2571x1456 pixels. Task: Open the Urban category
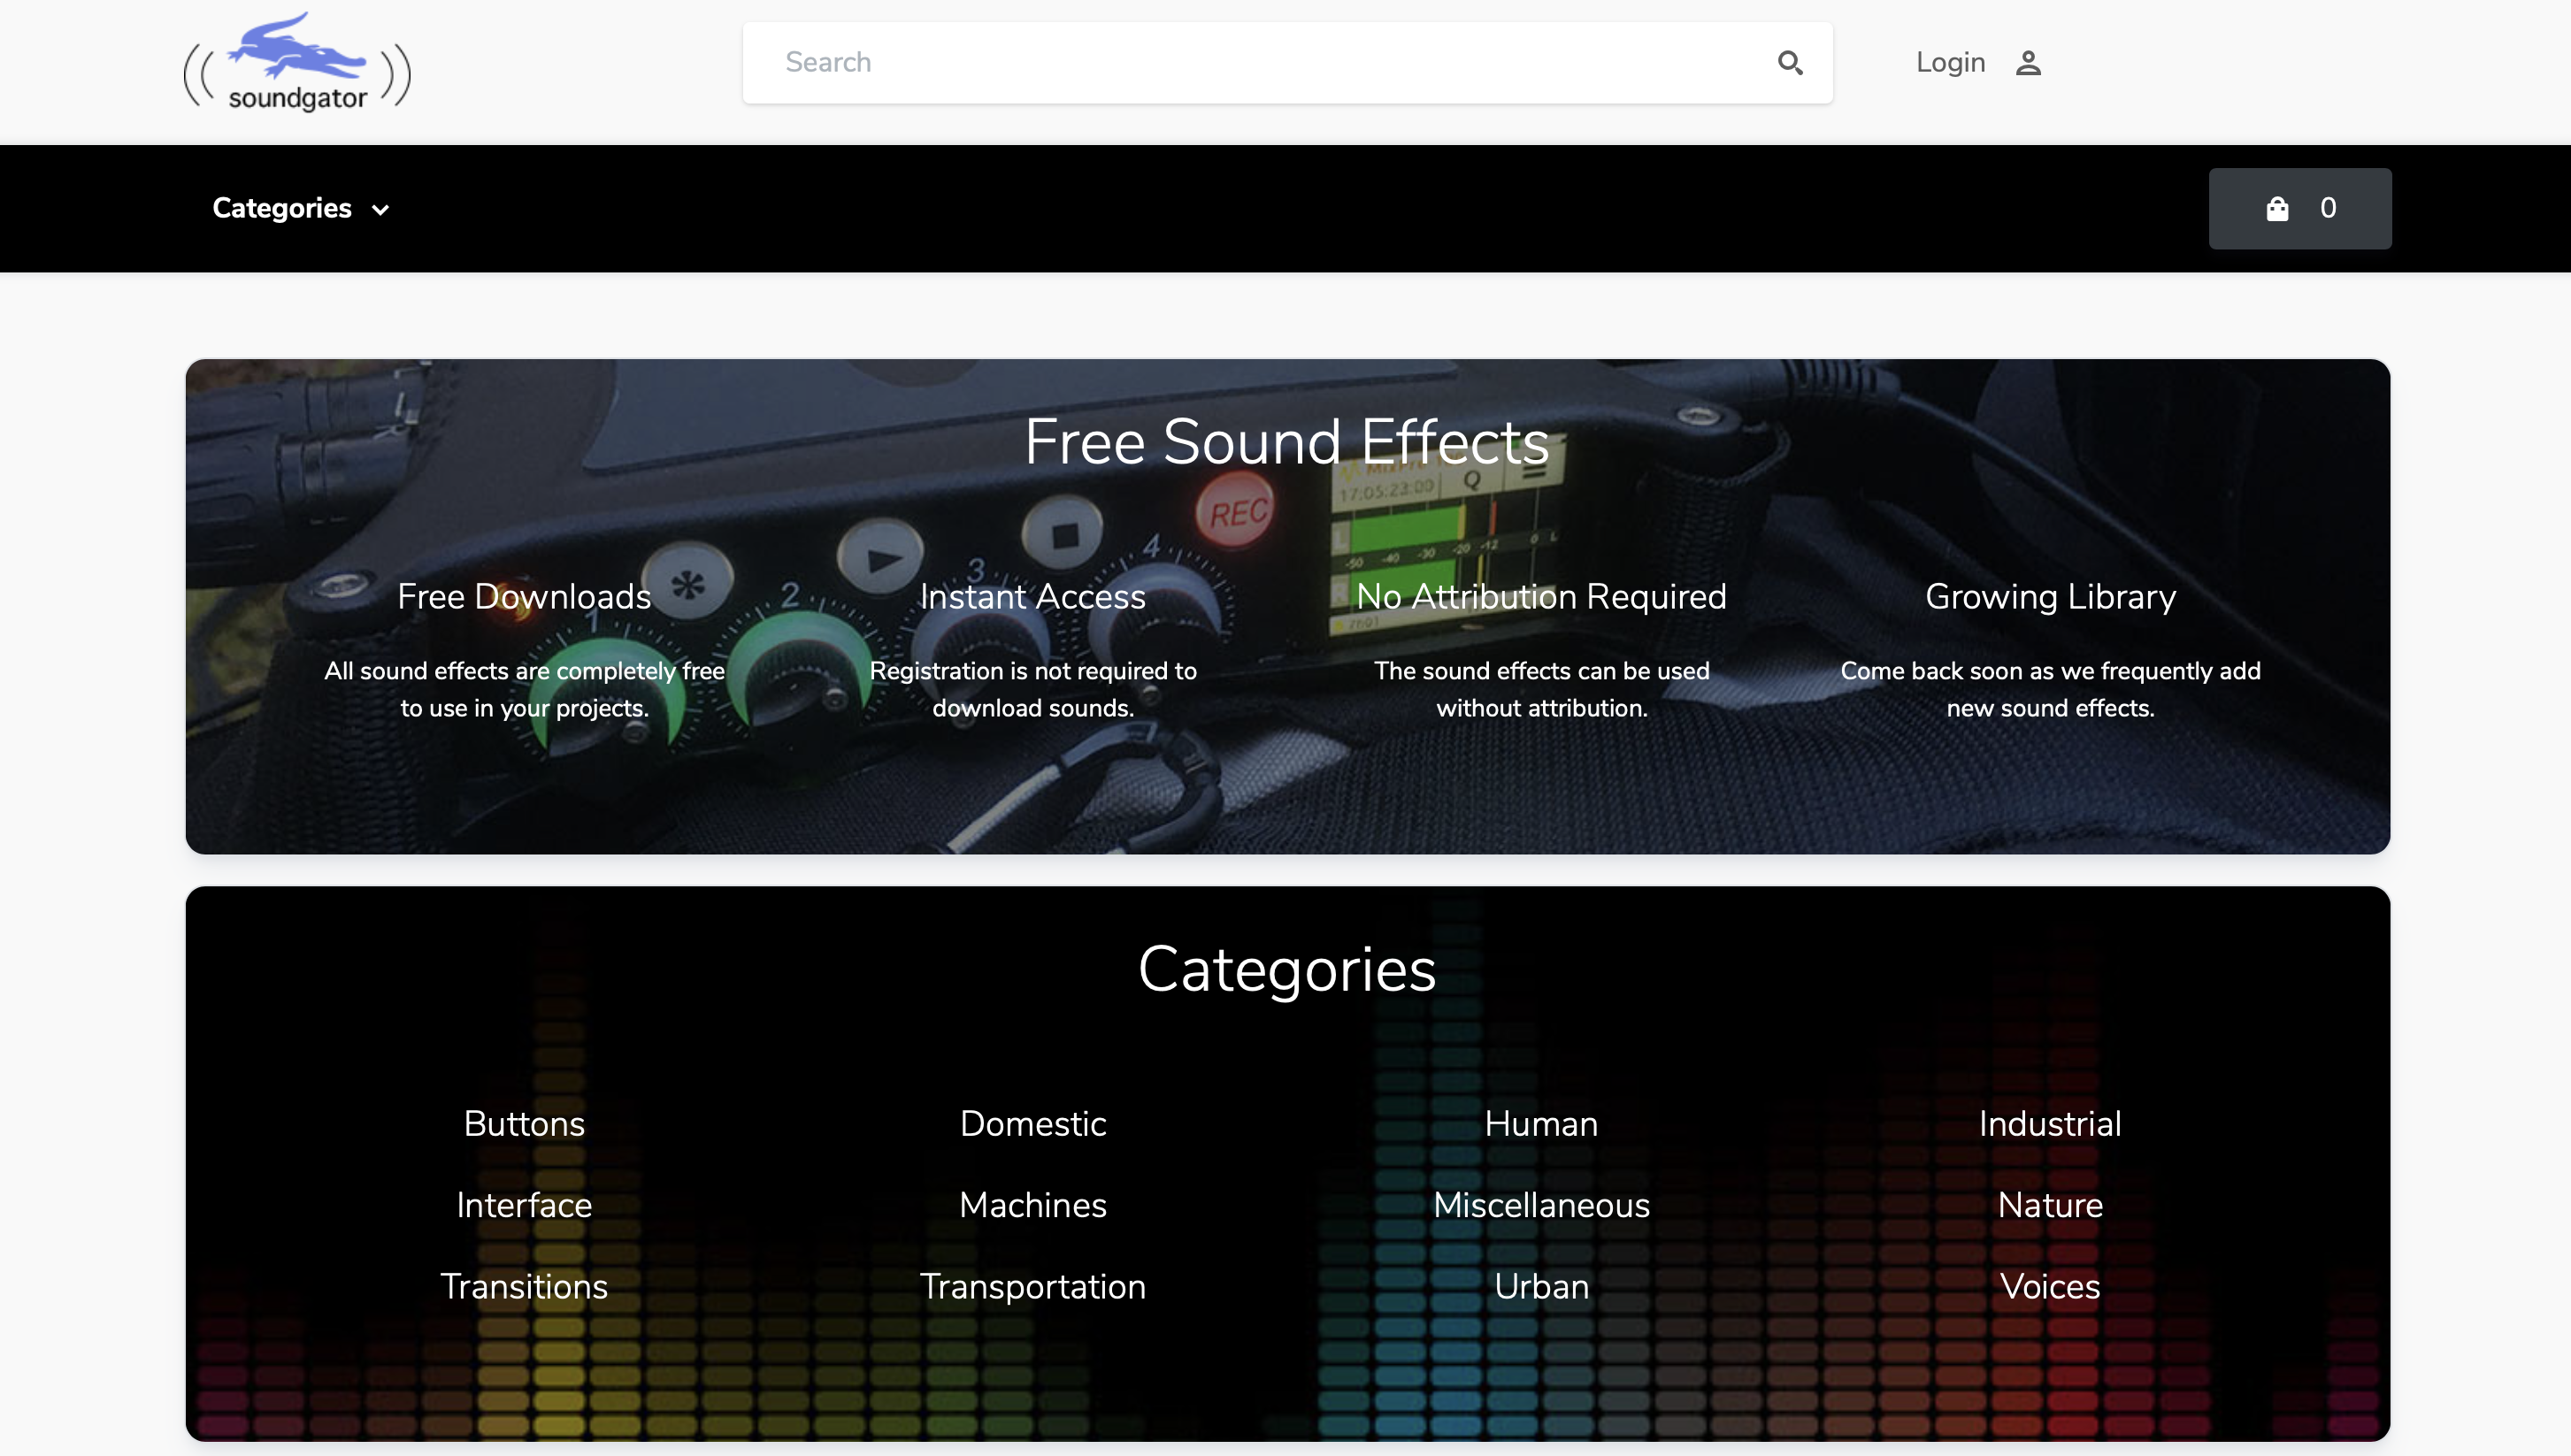coord(1541,1286)
